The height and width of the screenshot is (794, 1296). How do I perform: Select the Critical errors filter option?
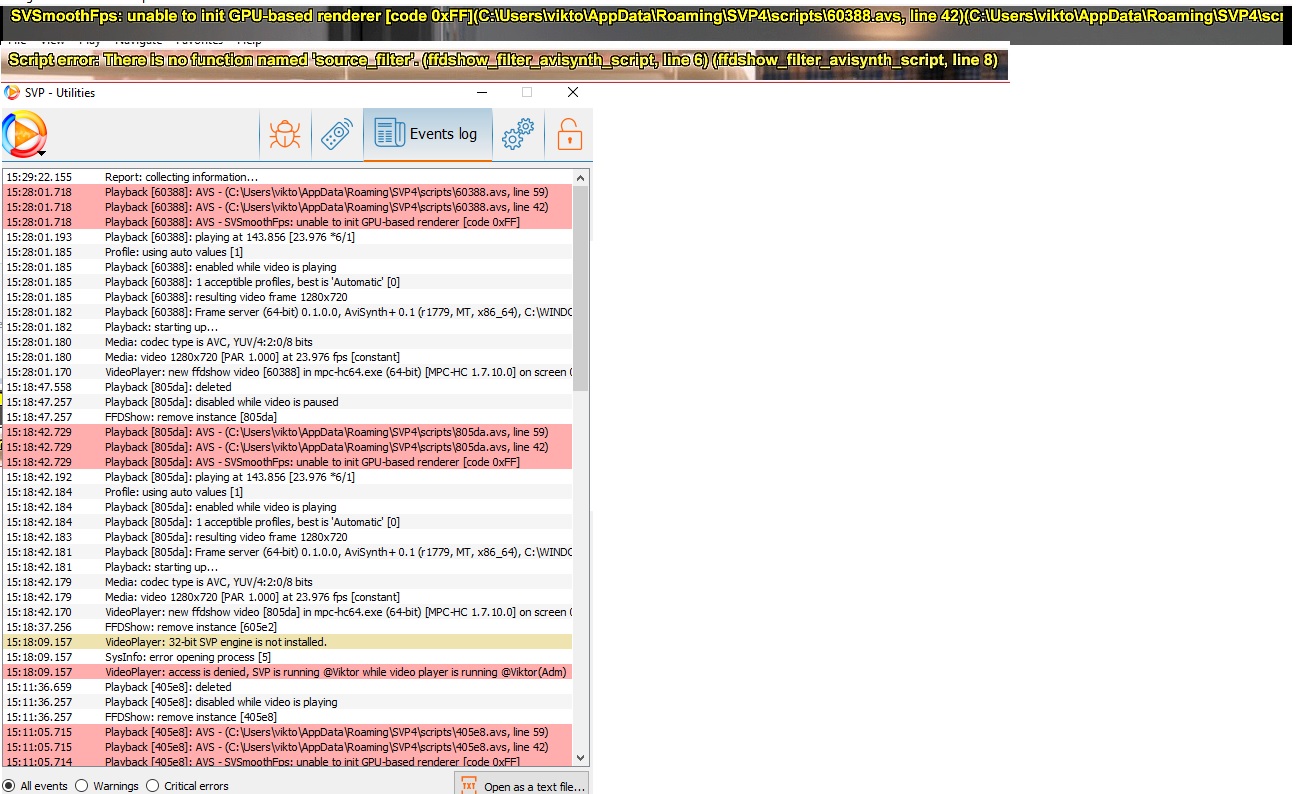coord(153,786)
